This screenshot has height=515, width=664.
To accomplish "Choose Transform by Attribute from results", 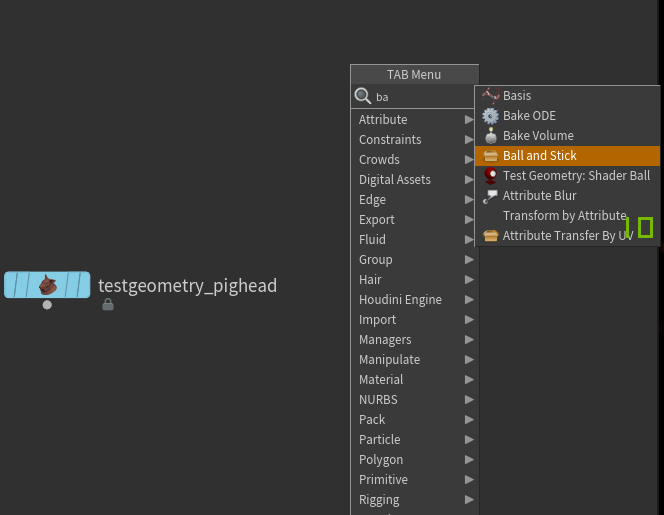I will (x=564, y=216).
